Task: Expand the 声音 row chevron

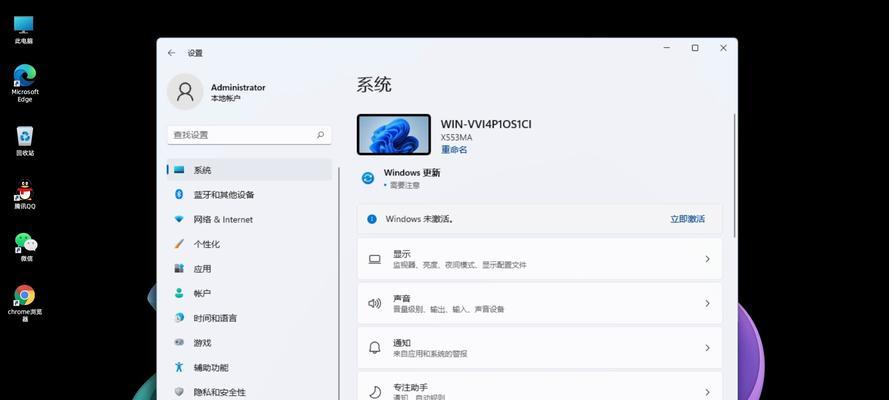Action: [x=707, y=304]
